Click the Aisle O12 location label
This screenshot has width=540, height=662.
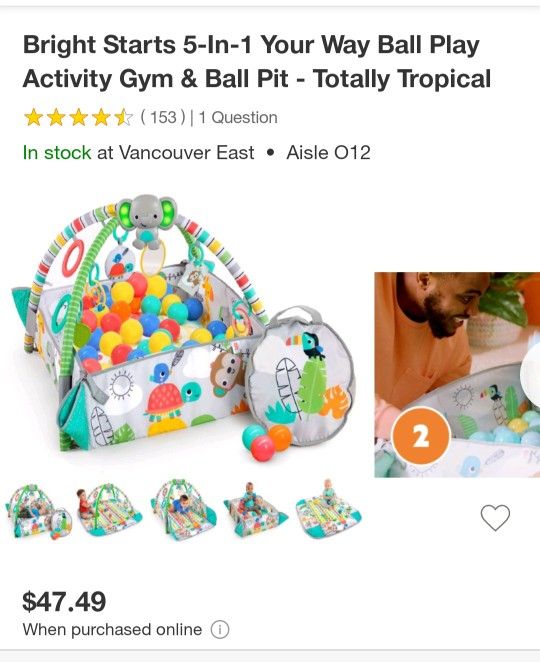(x=328, y=152)
